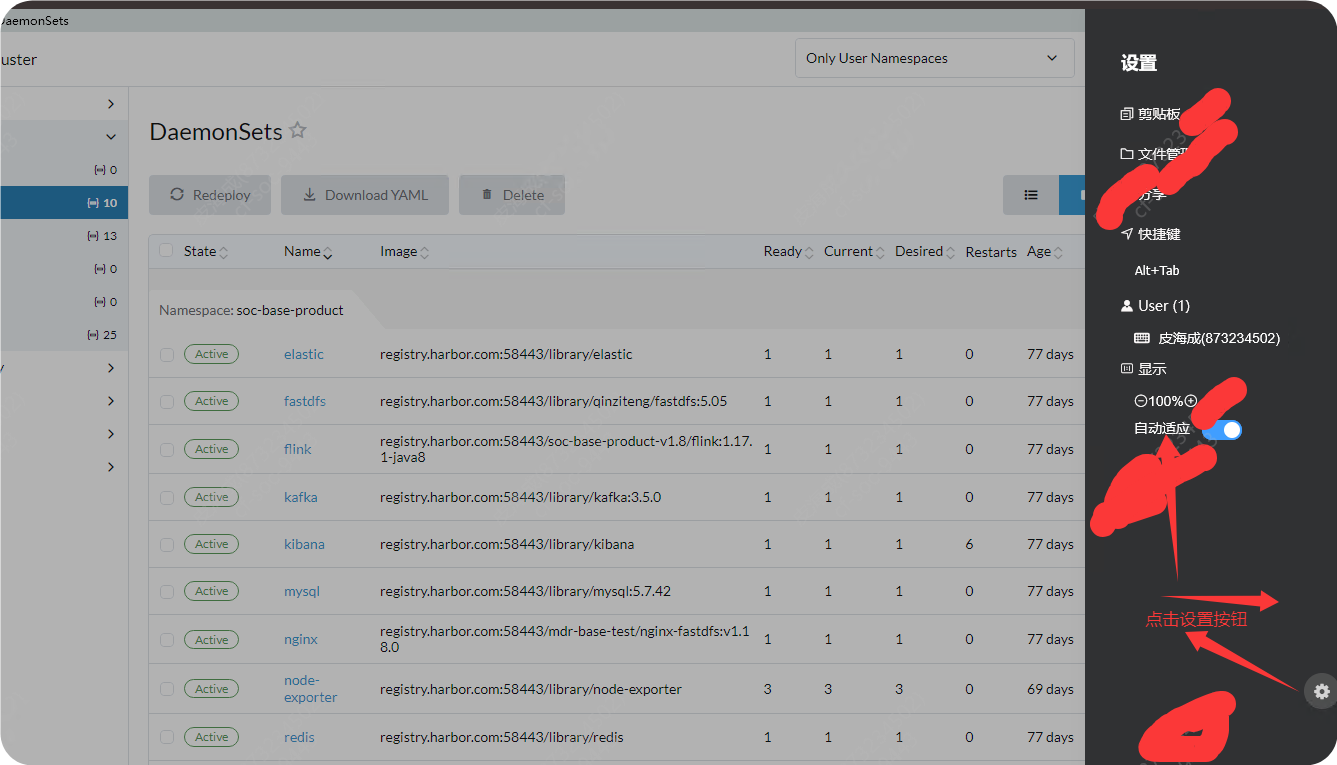This screenshot has width=1337, height=765.
Task: Click the Download YAML button
Action: click(x=365, y=195)
